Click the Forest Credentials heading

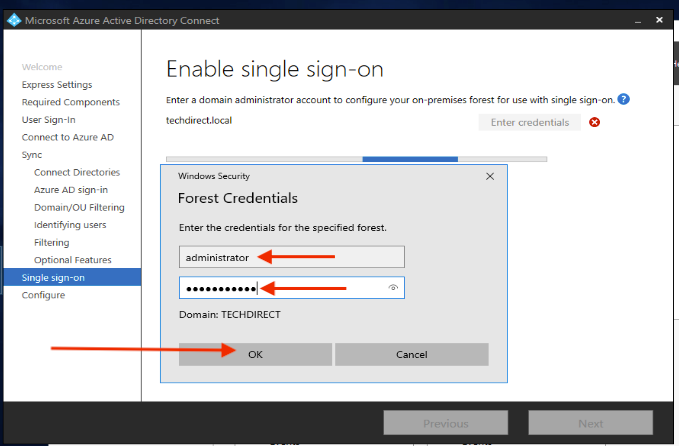coord(238,198)
